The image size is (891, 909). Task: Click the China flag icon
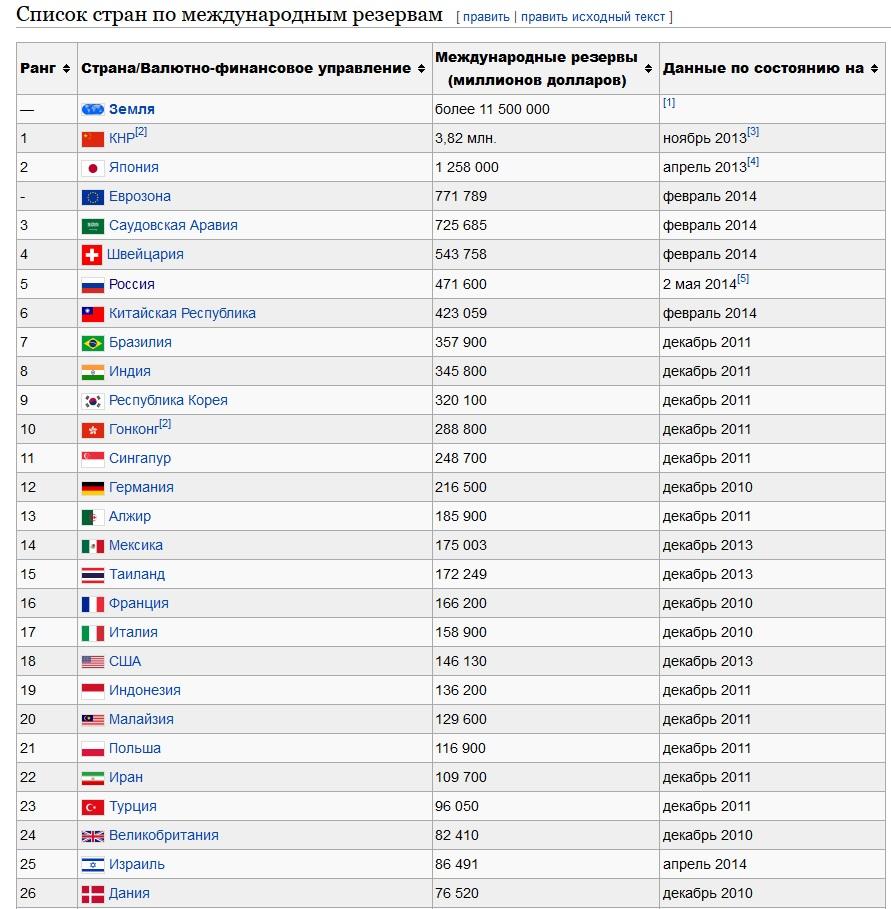click(92, 138)
